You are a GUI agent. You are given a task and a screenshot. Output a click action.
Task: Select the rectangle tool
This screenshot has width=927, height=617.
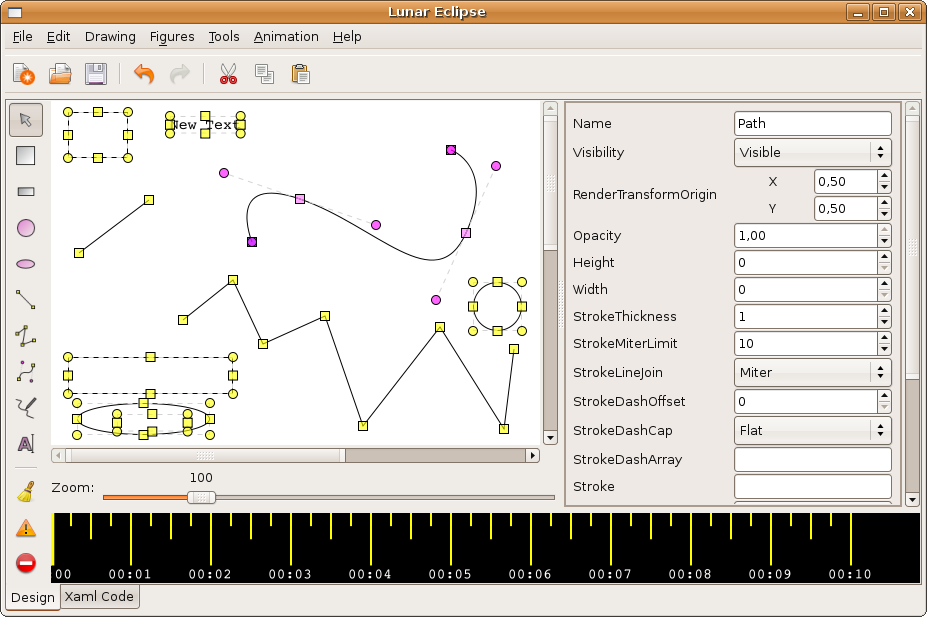click(25, 191)
